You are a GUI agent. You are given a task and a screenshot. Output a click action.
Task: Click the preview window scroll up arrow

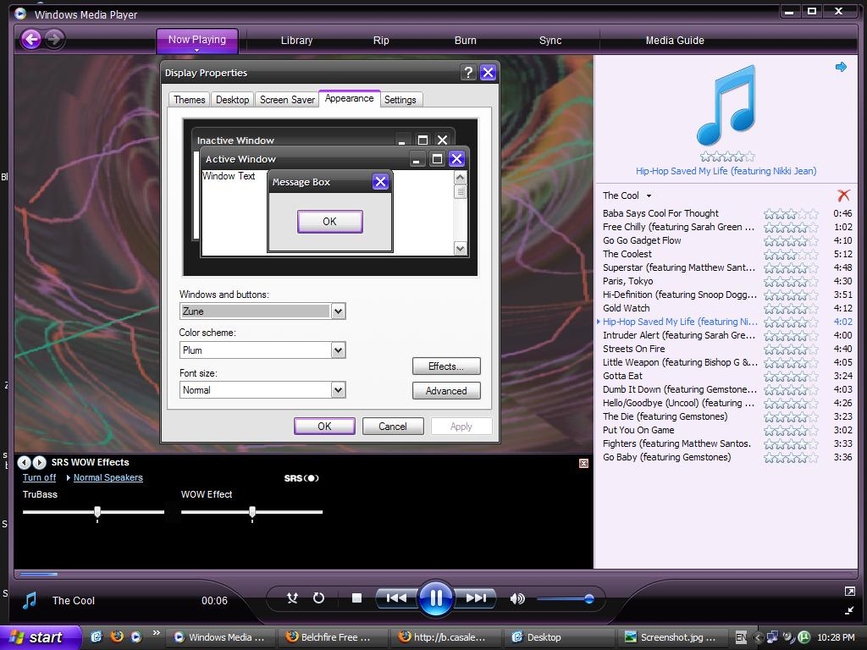pyautogui.click(x=460, y=177)
